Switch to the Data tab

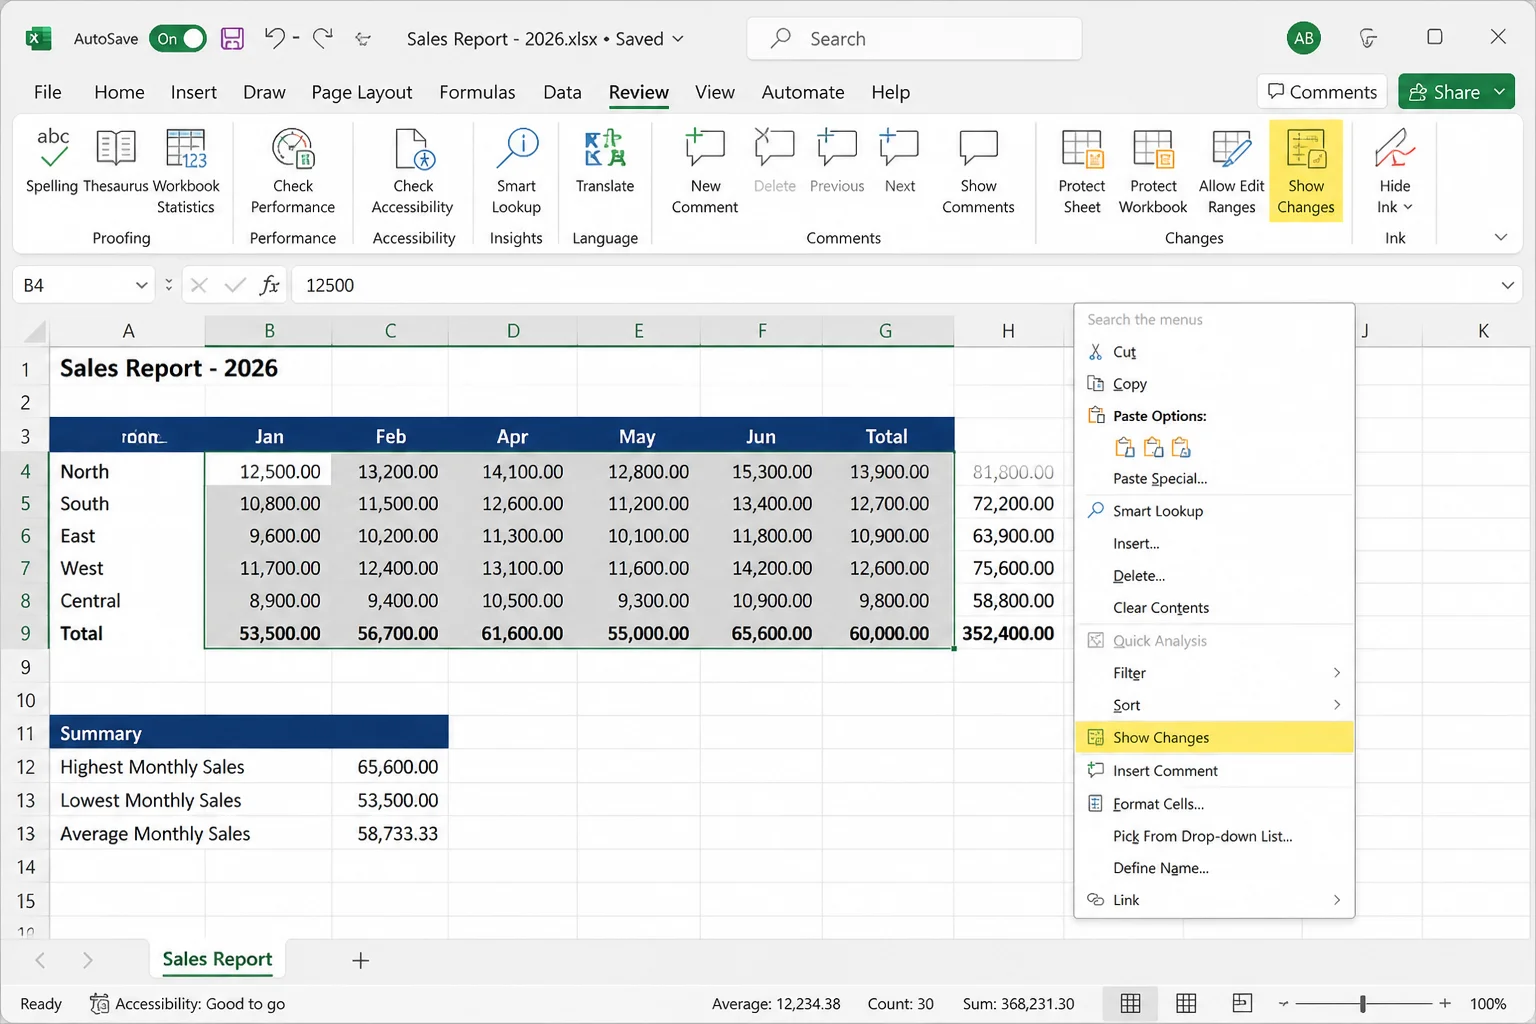pyautogui.click(x=562, y=92)
